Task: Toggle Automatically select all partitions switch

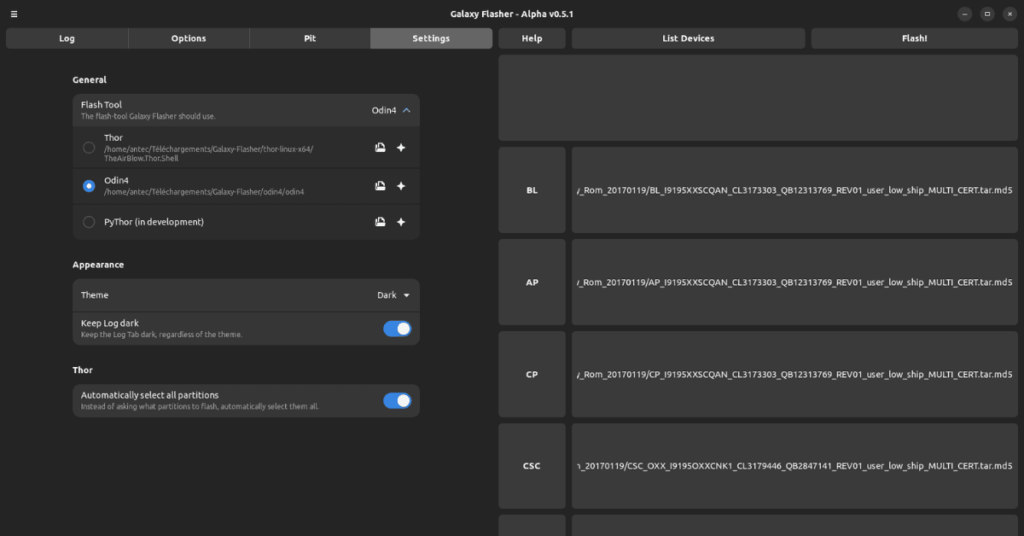Action: pos(397,400)
